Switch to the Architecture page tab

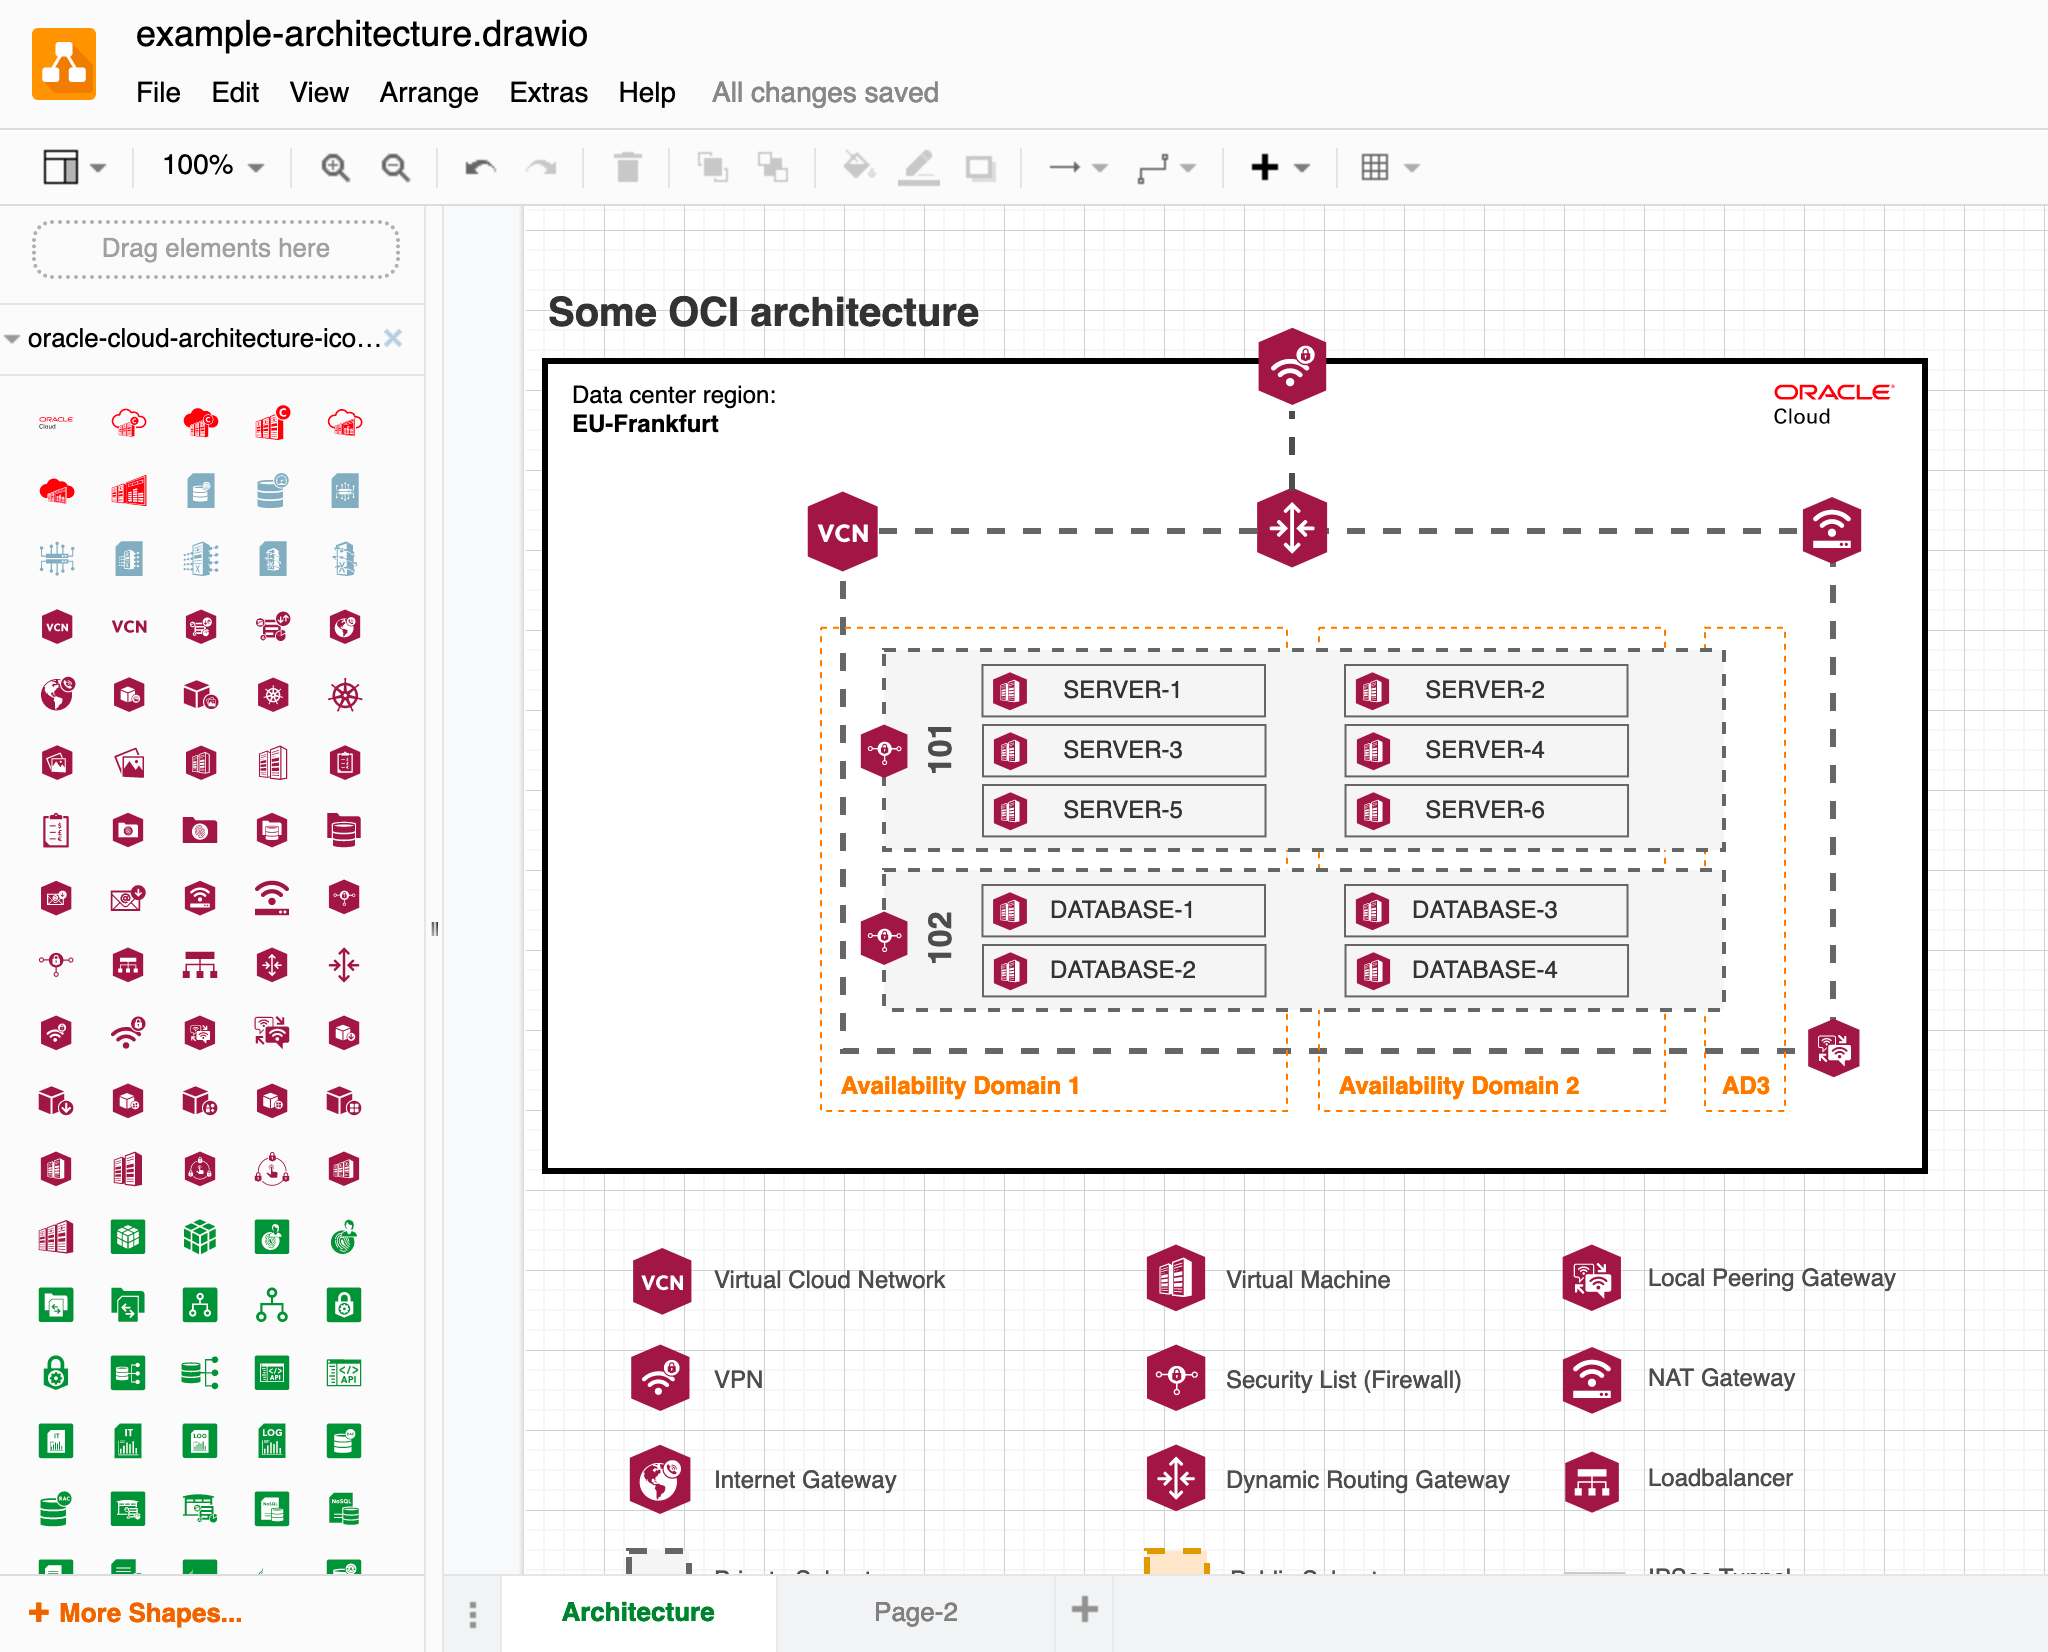638,1612
